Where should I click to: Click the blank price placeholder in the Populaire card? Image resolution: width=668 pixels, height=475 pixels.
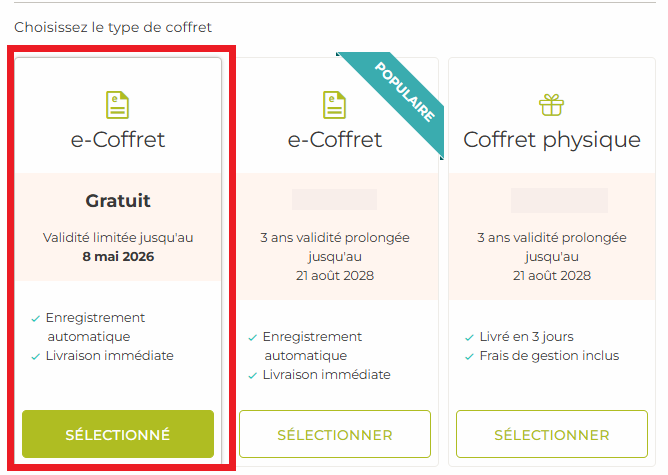point(334,200)
